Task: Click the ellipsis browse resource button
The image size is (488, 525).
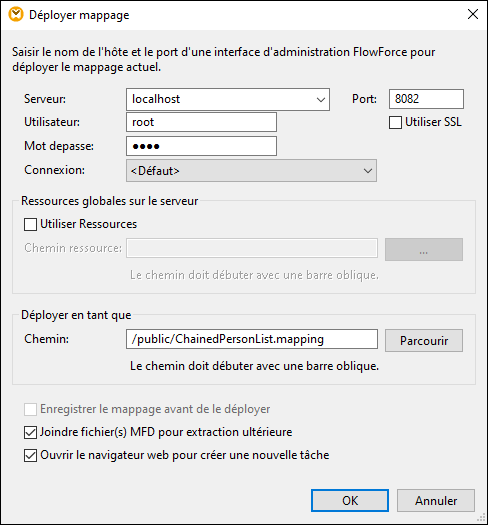Action: (x=424, y=250)
